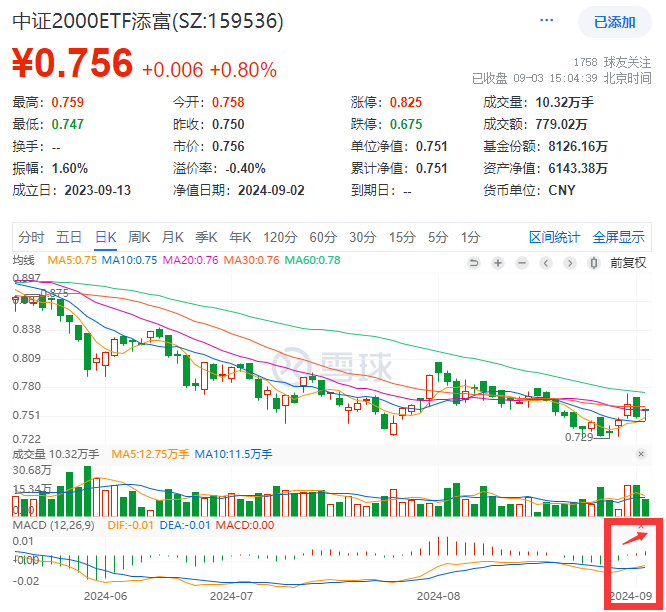Viewport: 666px width, 612px height.
Task: Click the MA5:0.75 moving average label
Action: [x=72, y=260]
